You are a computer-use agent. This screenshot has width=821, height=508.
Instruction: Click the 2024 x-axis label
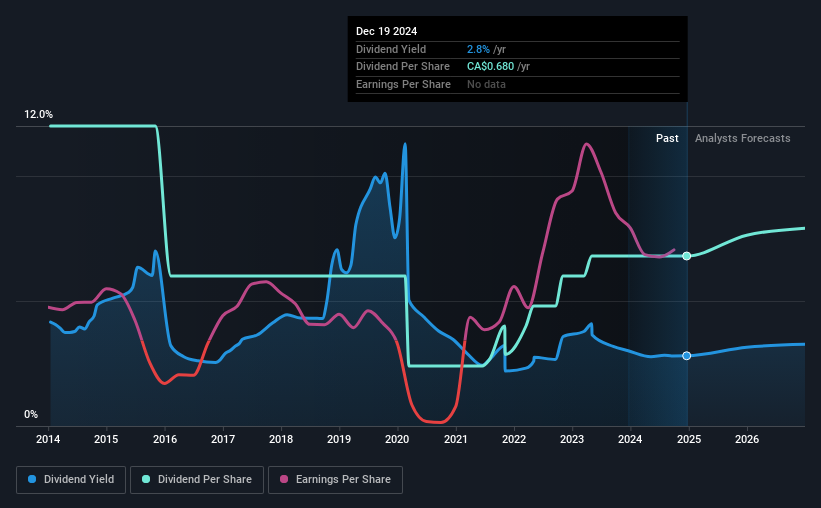click(630, 439)
